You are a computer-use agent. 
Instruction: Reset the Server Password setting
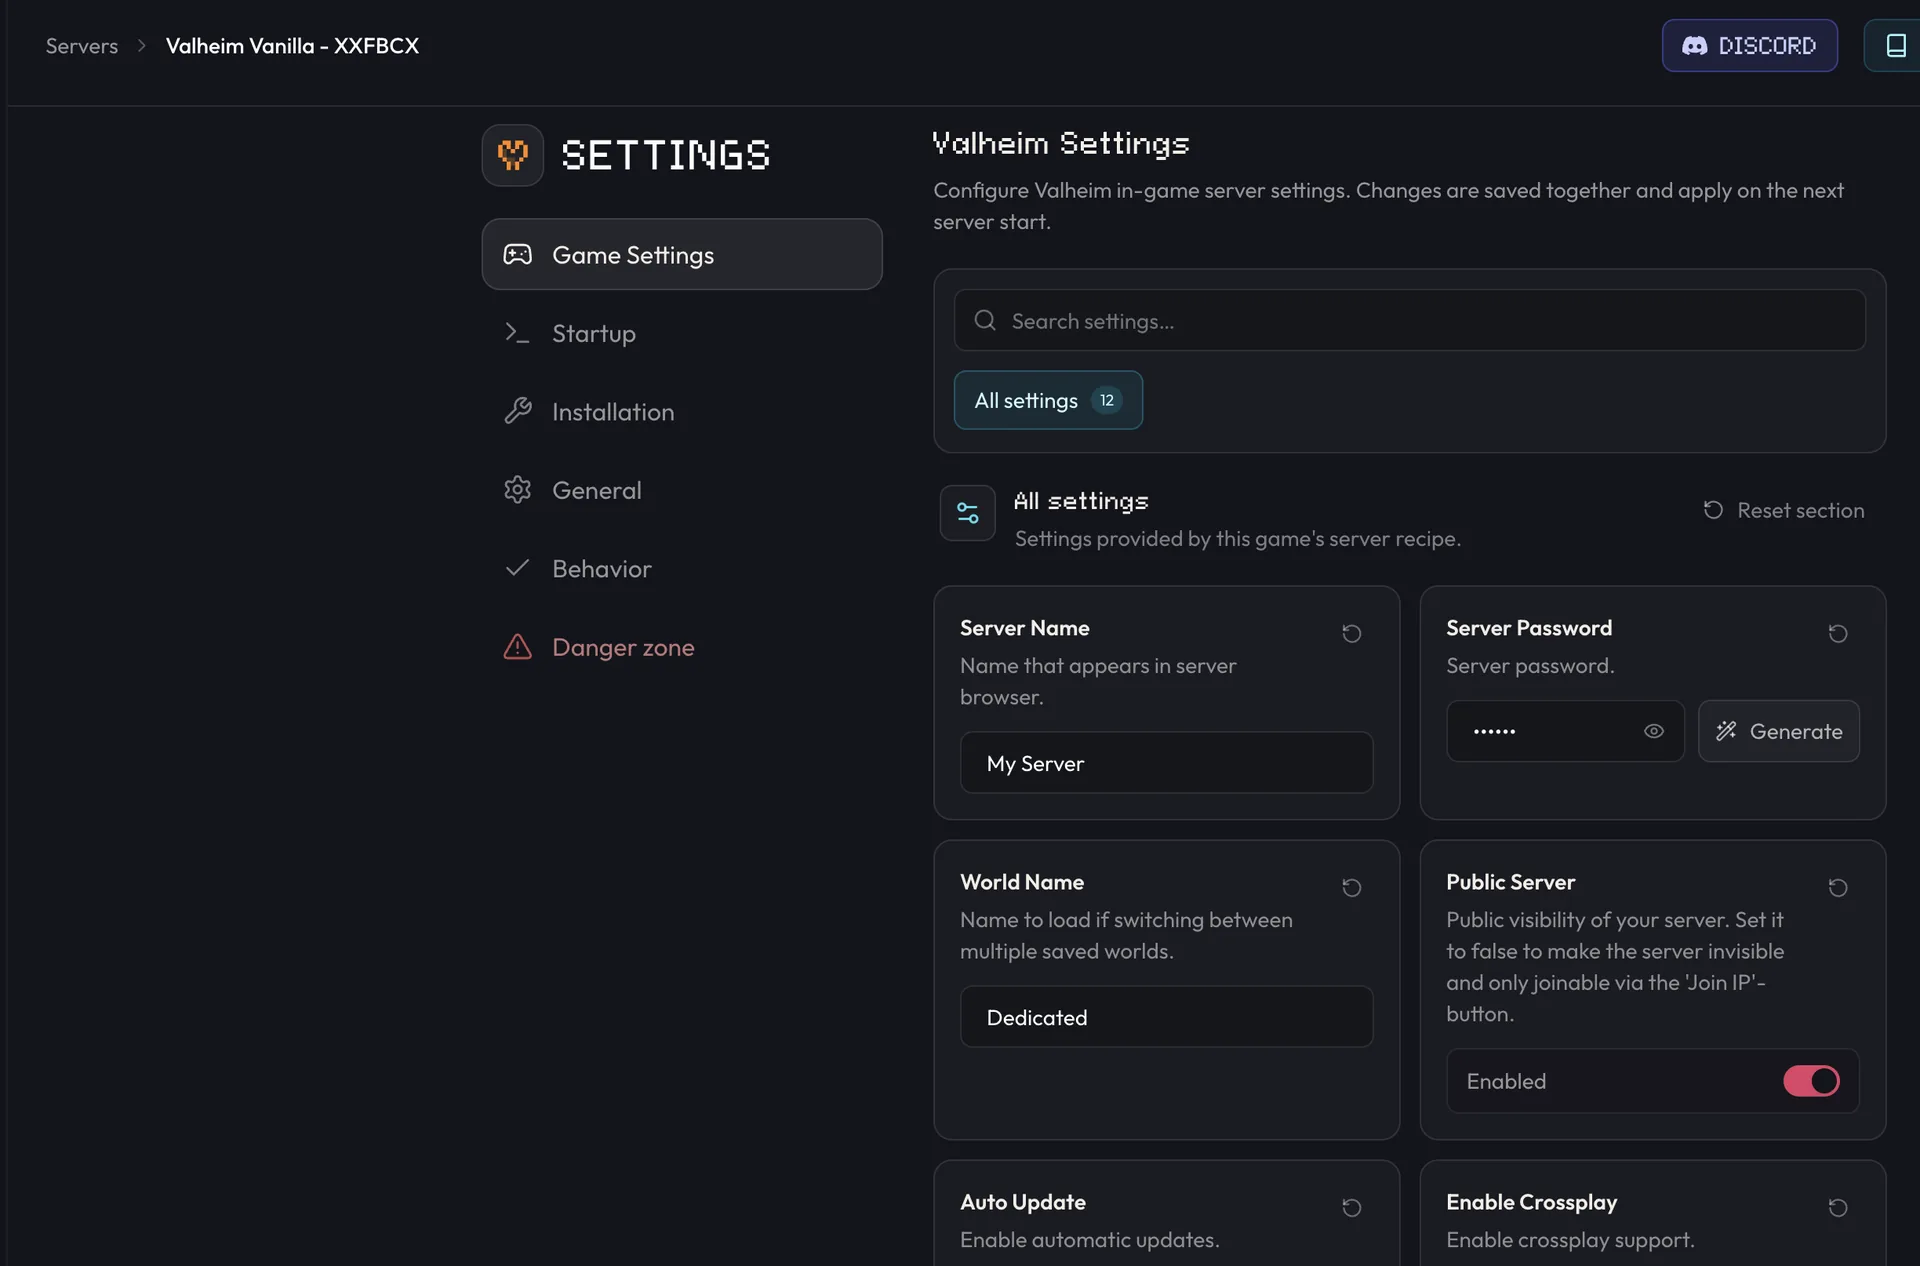tap(1837, 633)
